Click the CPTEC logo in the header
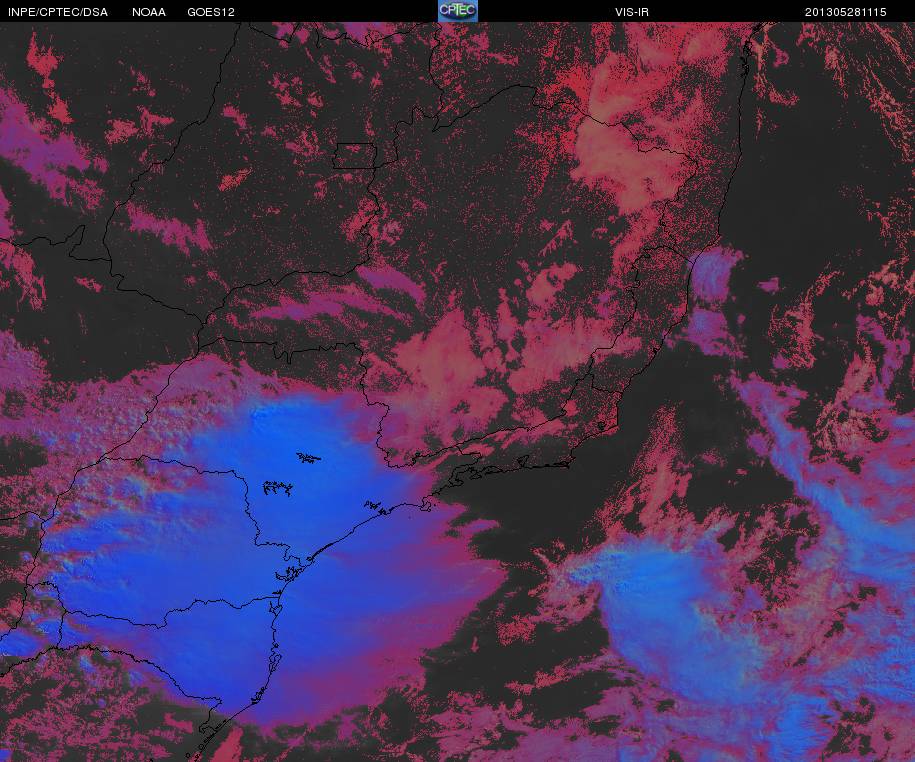The height and width of the screenshot is (762, 915). (x=458, y=11)
